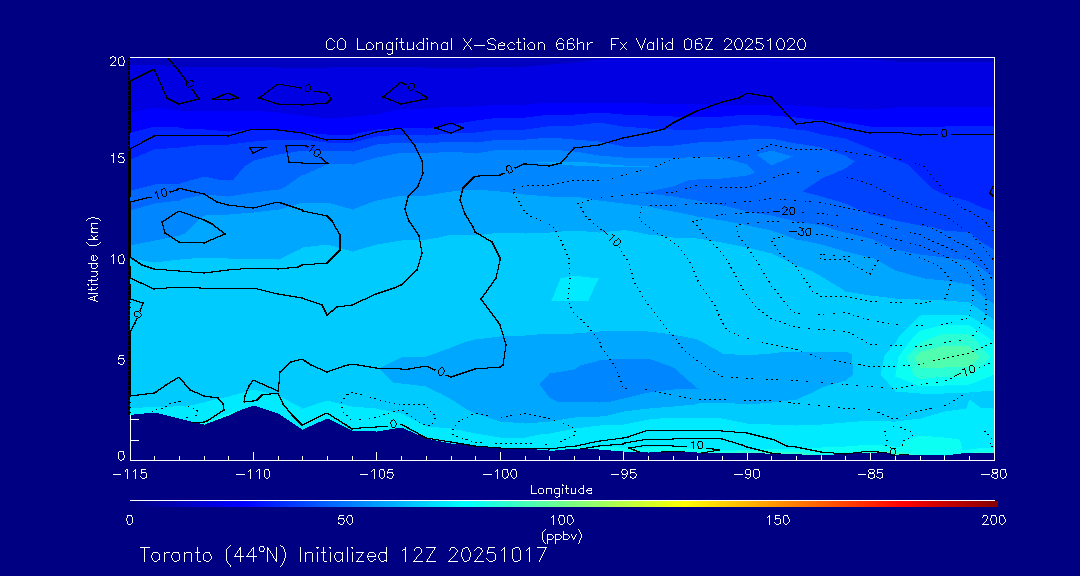Click the "50" color bar tick label

pos(345,520)
